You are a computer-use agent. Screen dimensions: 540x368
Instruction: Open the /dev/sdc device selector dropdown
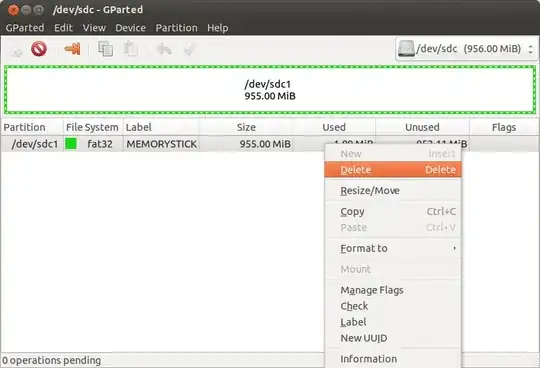(466, 49)
